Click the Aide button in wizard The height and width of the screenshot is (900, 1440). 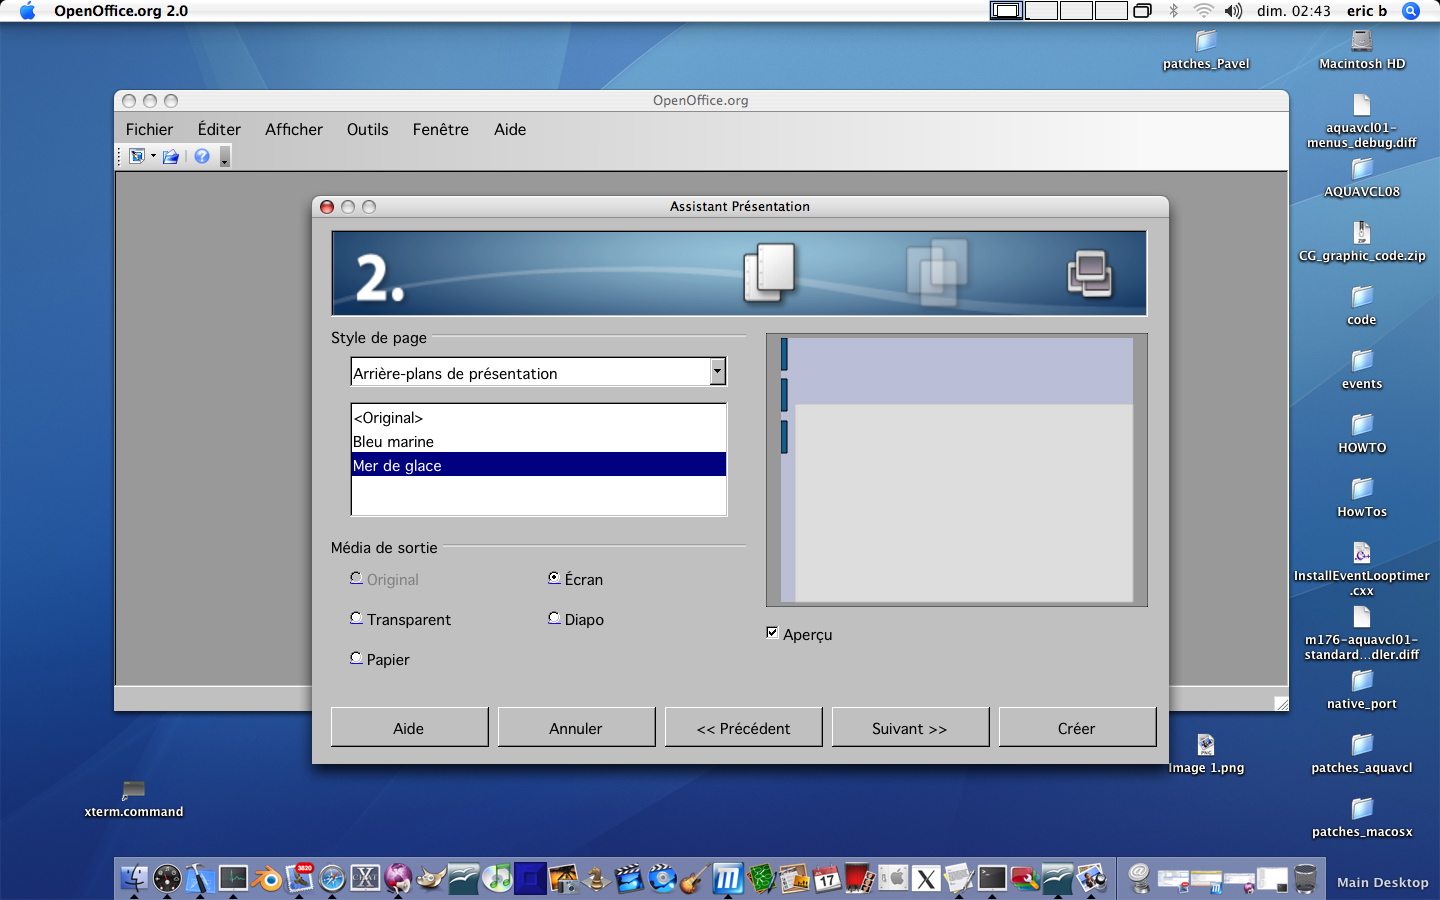(x=409, y=727)
